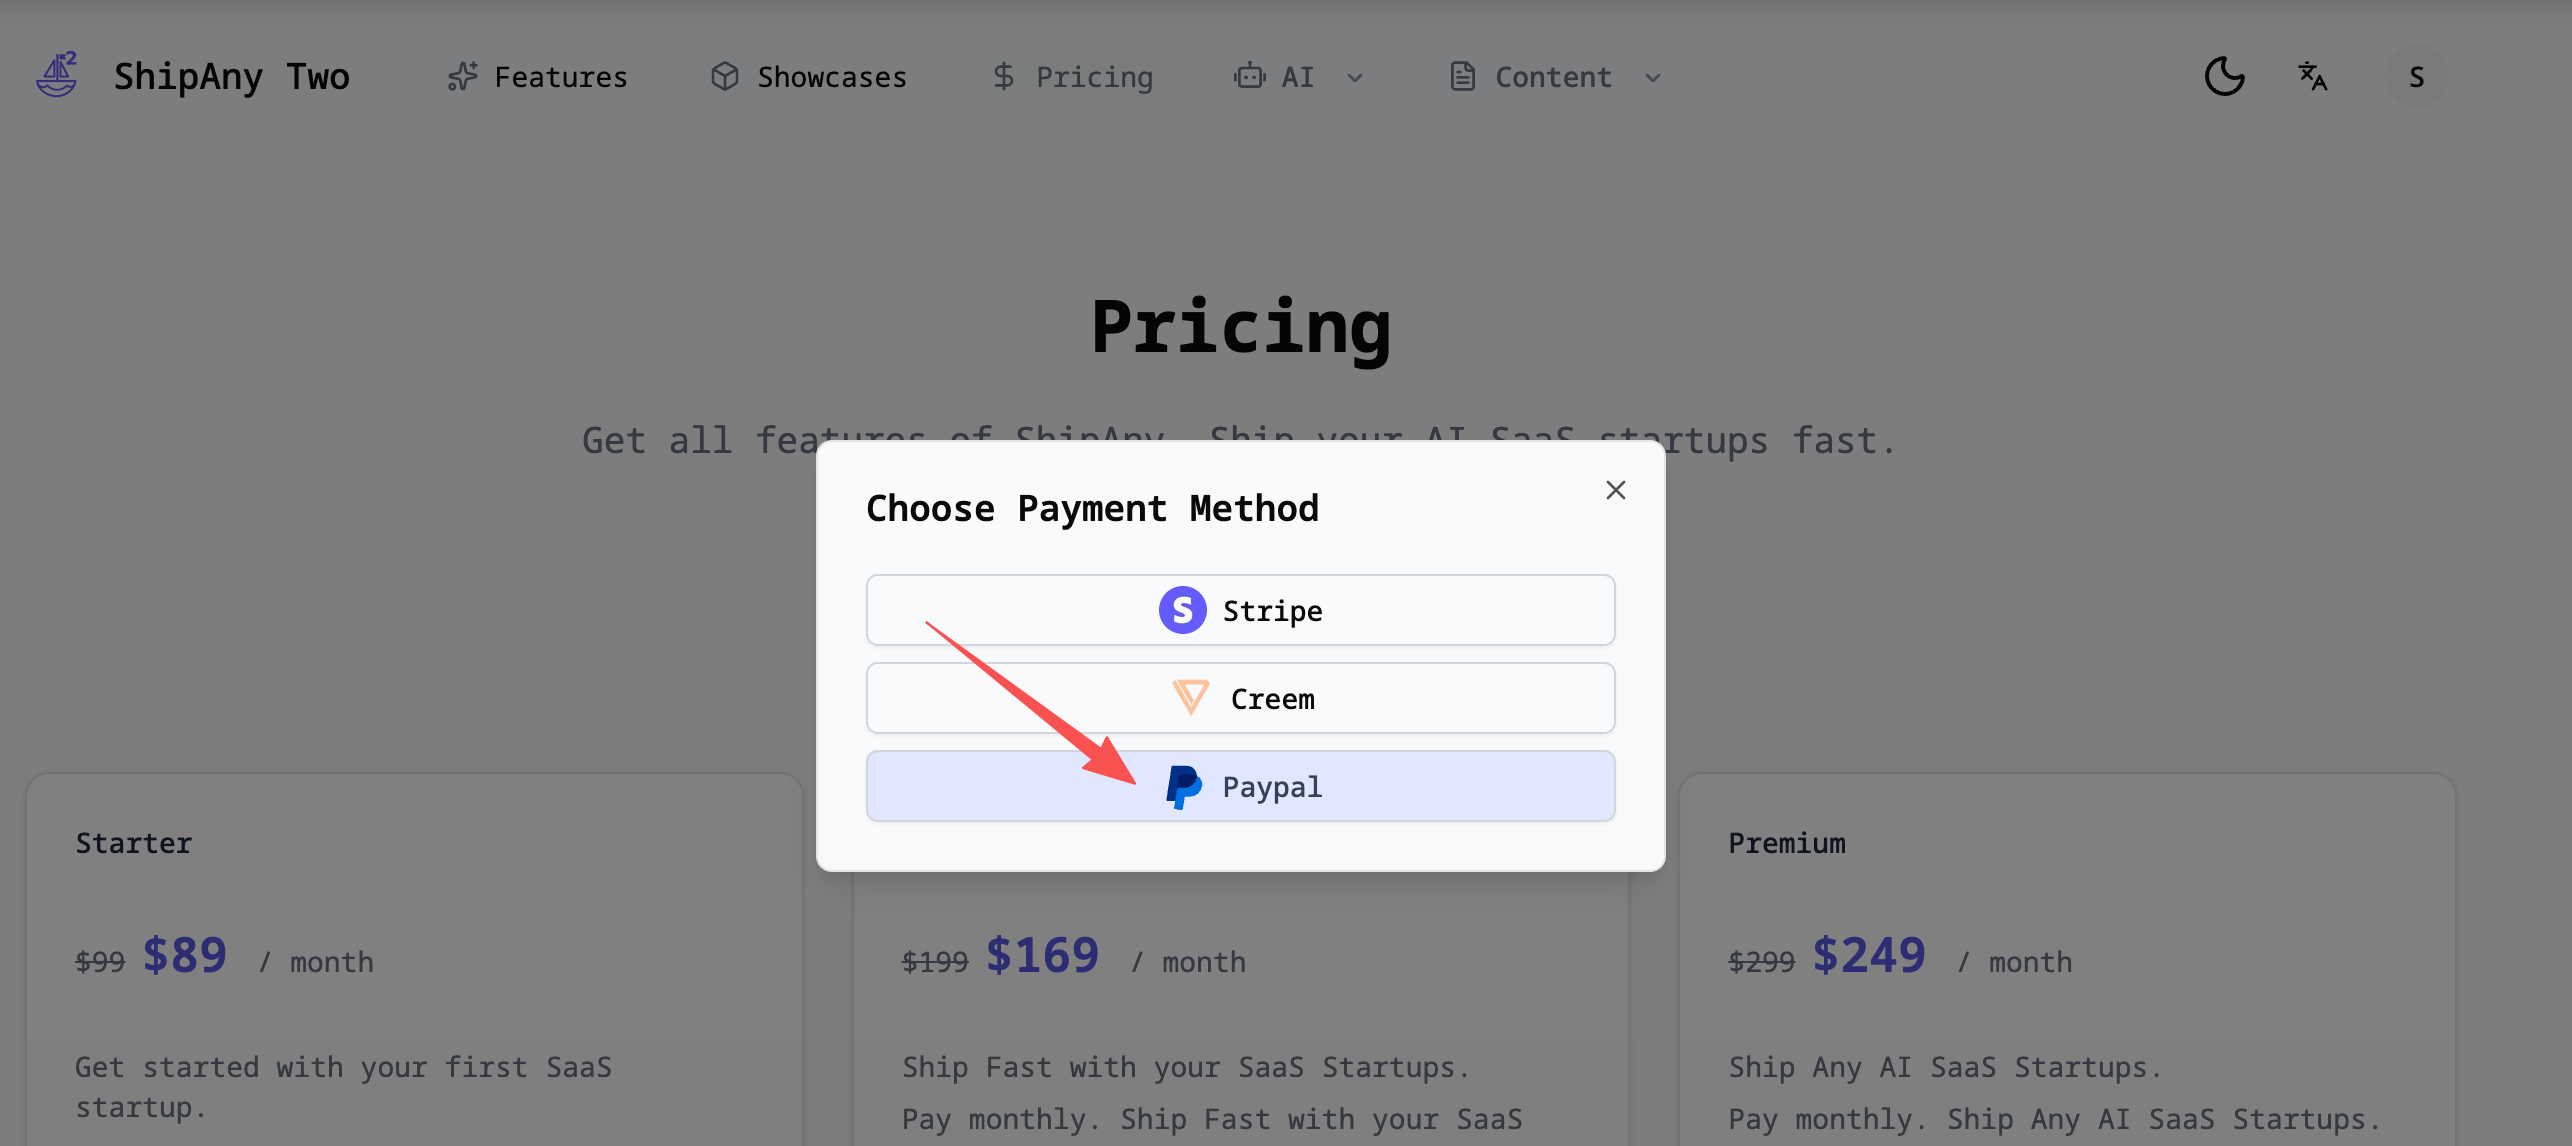Click the Content document icon
The width and height of the screenshot is (2572, 1146).
click(x=1462, y=77)
